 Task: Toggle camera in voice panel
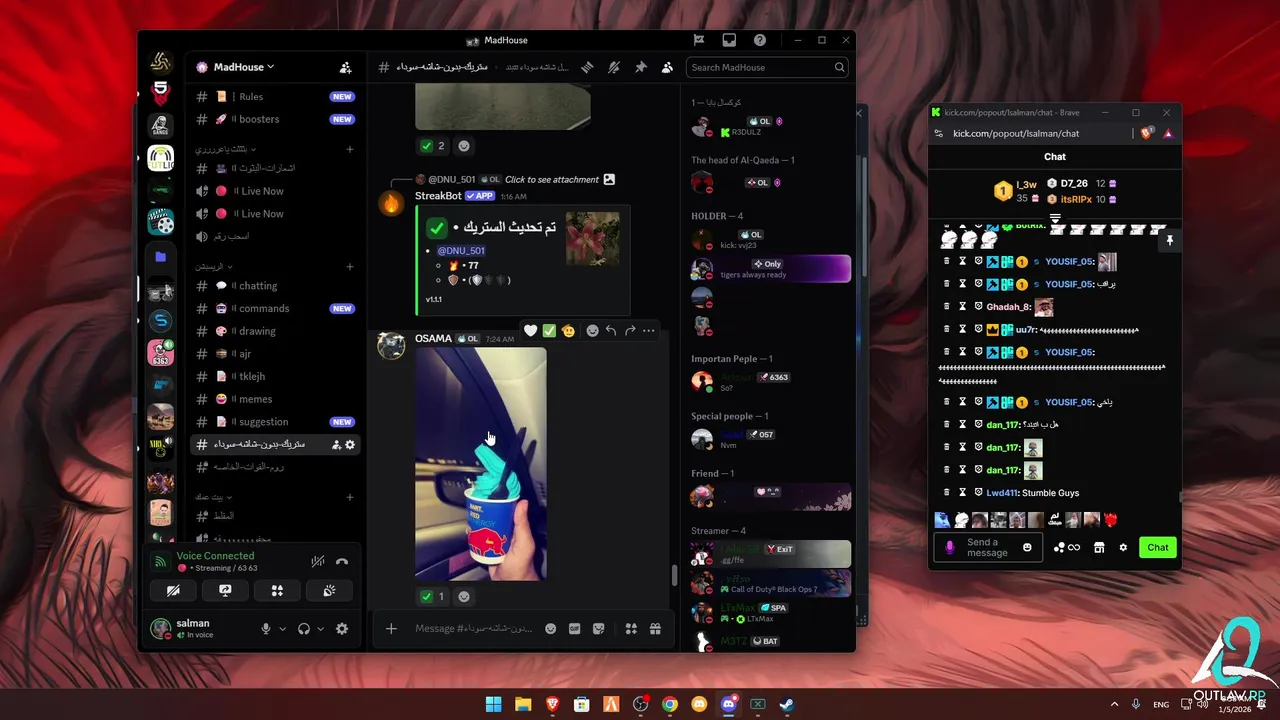(x=173, y=591)
